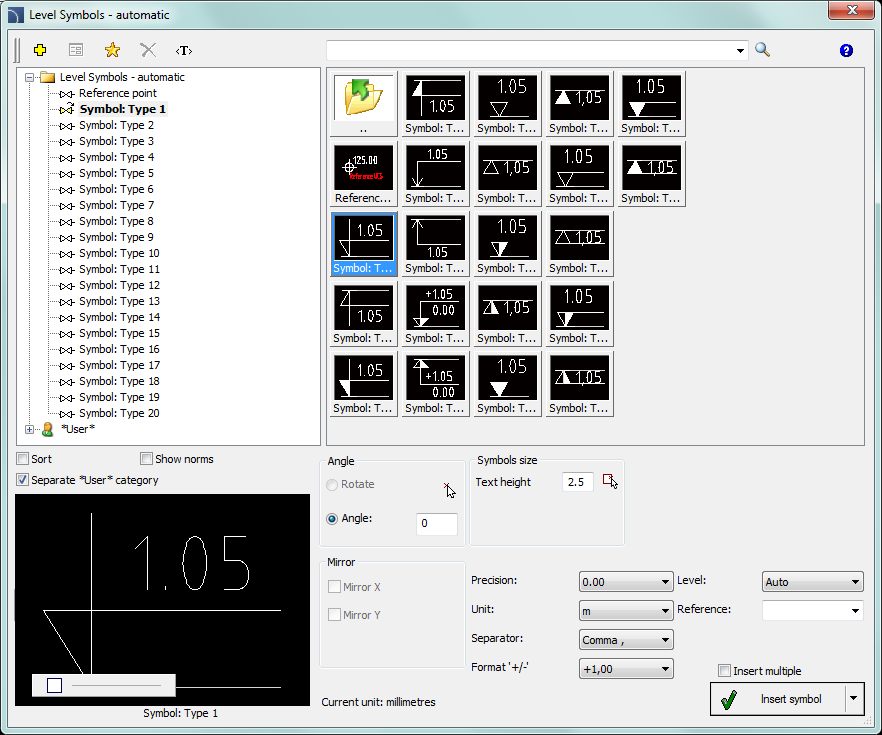Click the yellow plus add-new icon

point(40,50)
